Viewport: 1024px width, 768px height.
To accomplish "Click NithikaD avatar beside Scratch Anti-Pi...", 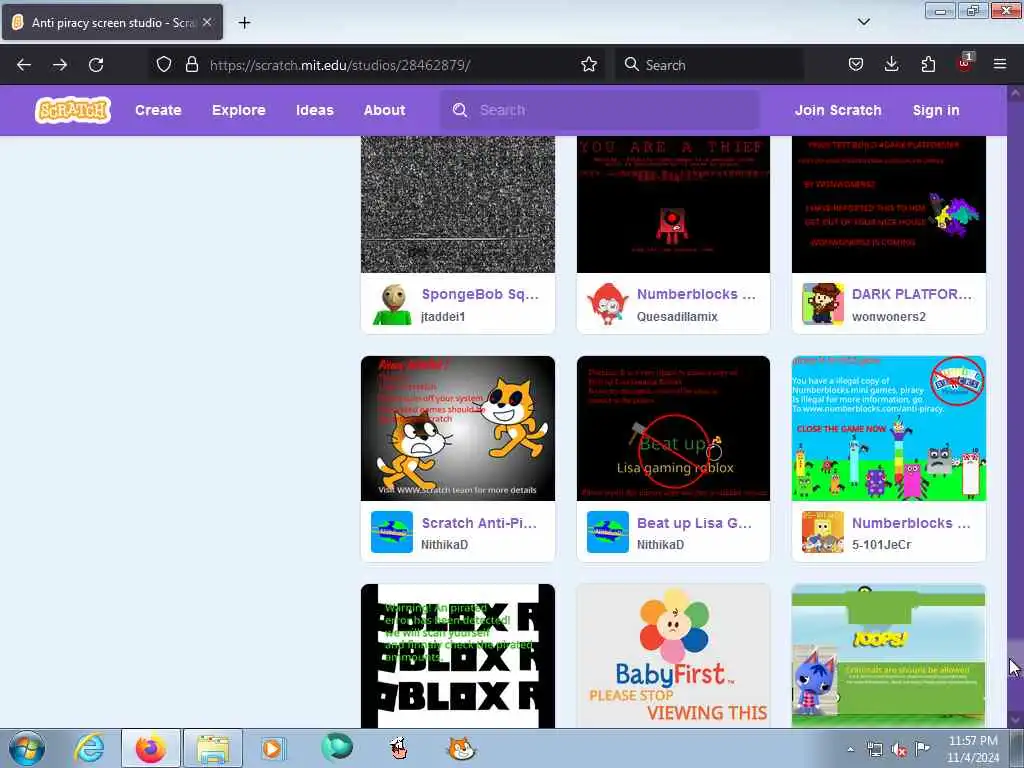I will tap(392, 532).
